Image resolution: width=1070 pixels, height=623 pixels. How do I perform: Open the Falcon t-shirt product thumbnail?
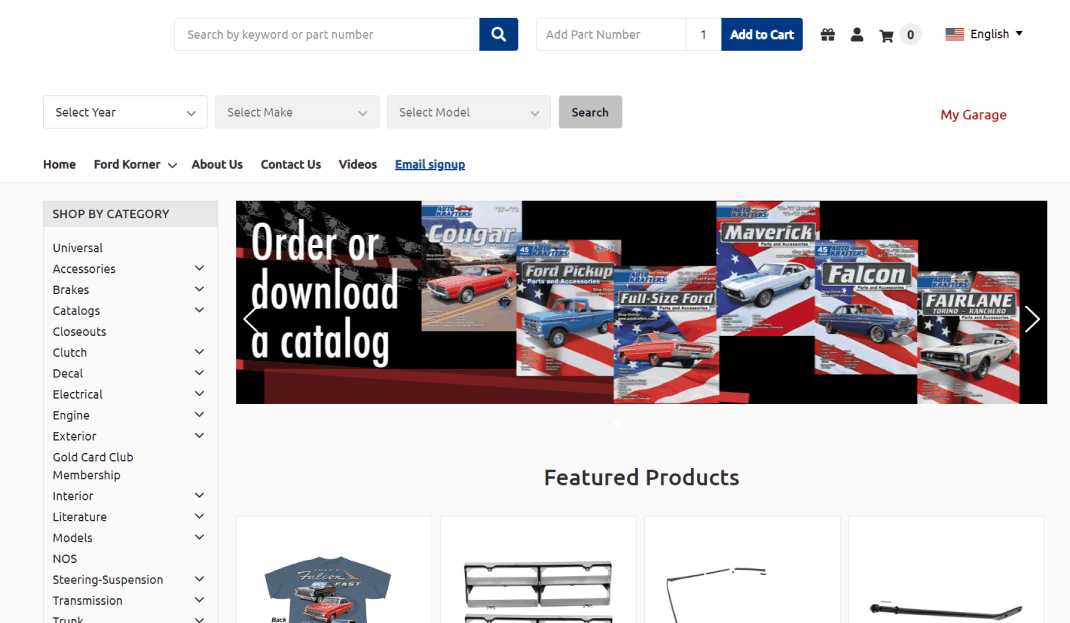328,588
